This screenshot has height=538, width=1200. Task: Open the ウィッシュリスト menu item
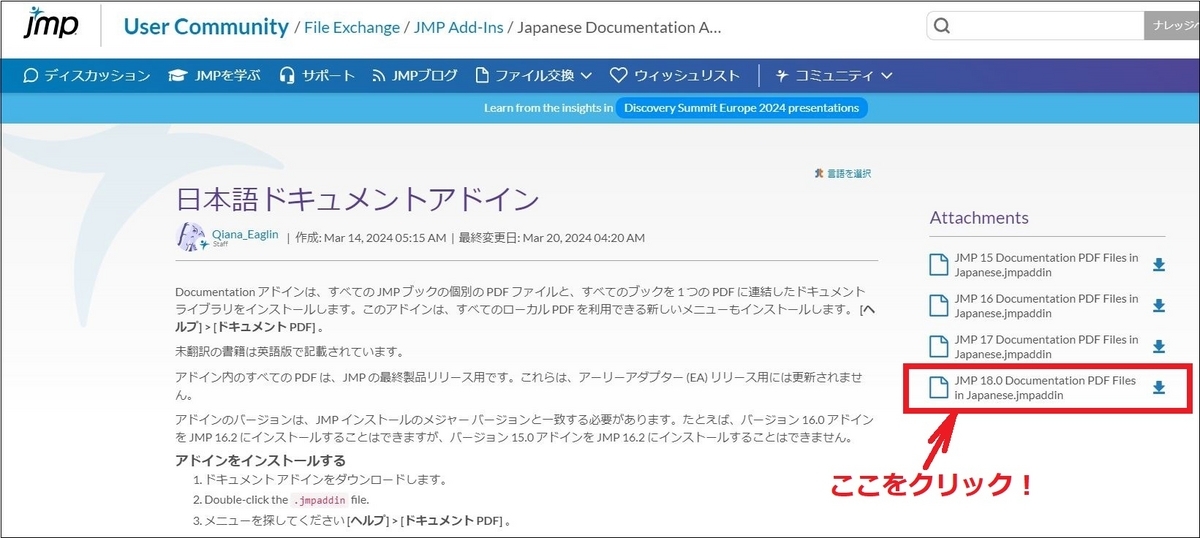click(686, 75)
